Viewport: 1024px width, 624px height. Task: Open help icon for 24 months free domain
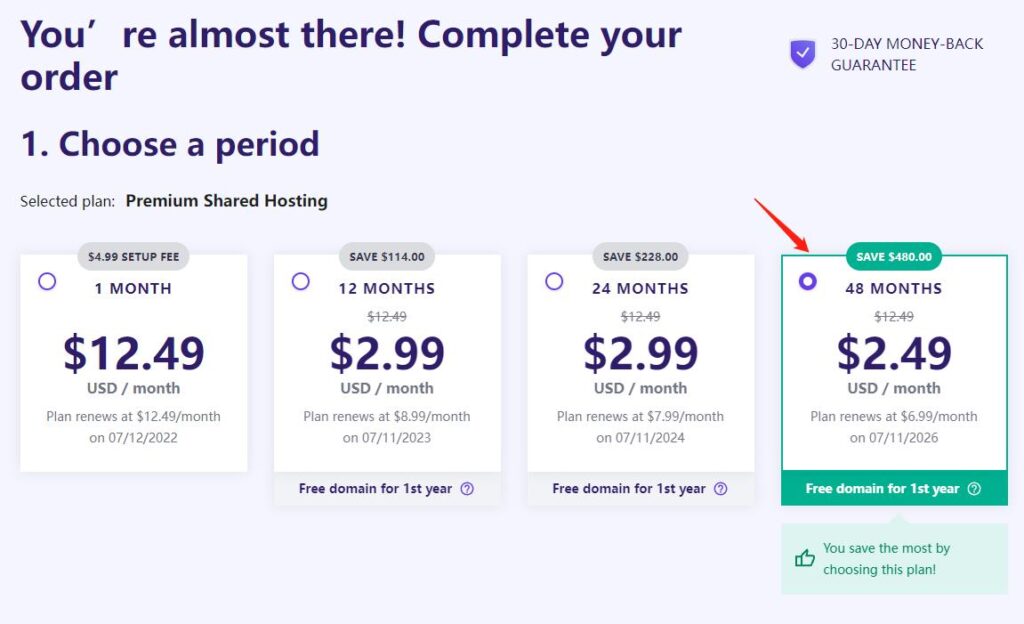pyautogui.click(x=720, y=488)
